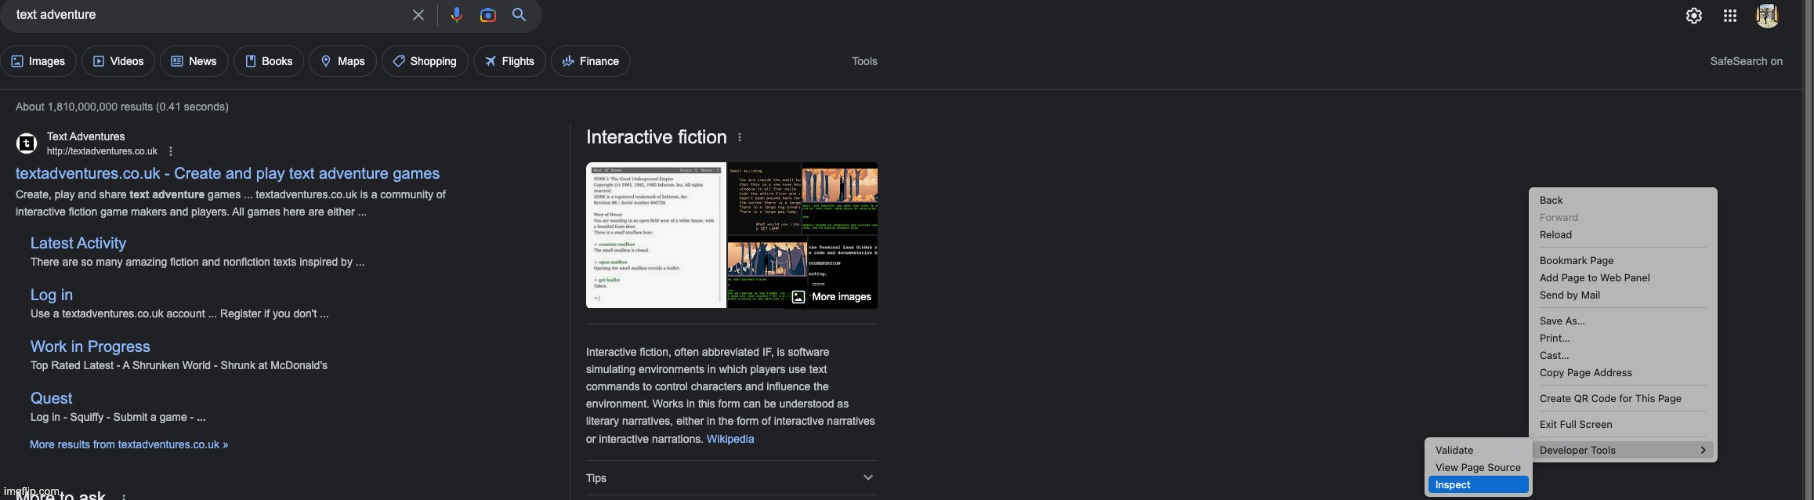Open the Developer Tools submenu arrow
Viewport: 1814px width, 500px height.
click(1703, 450)
